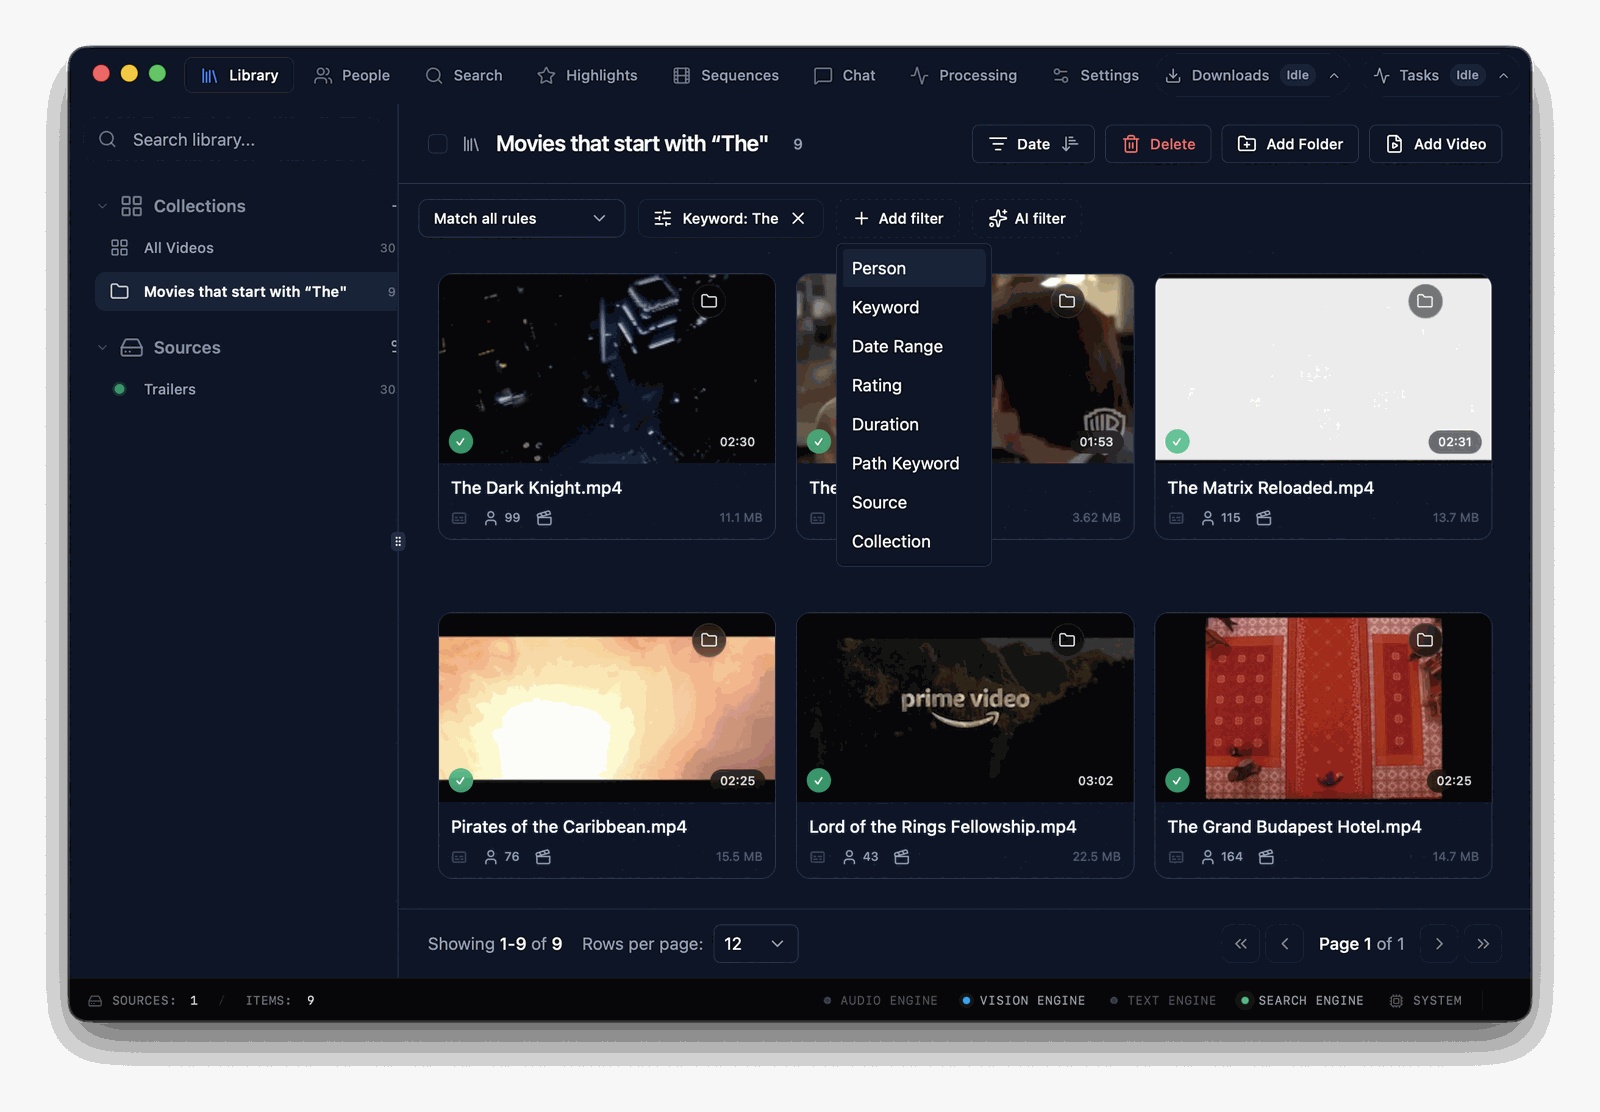
Task: Select All Videos in the sidebar
Action: point(246,248)
